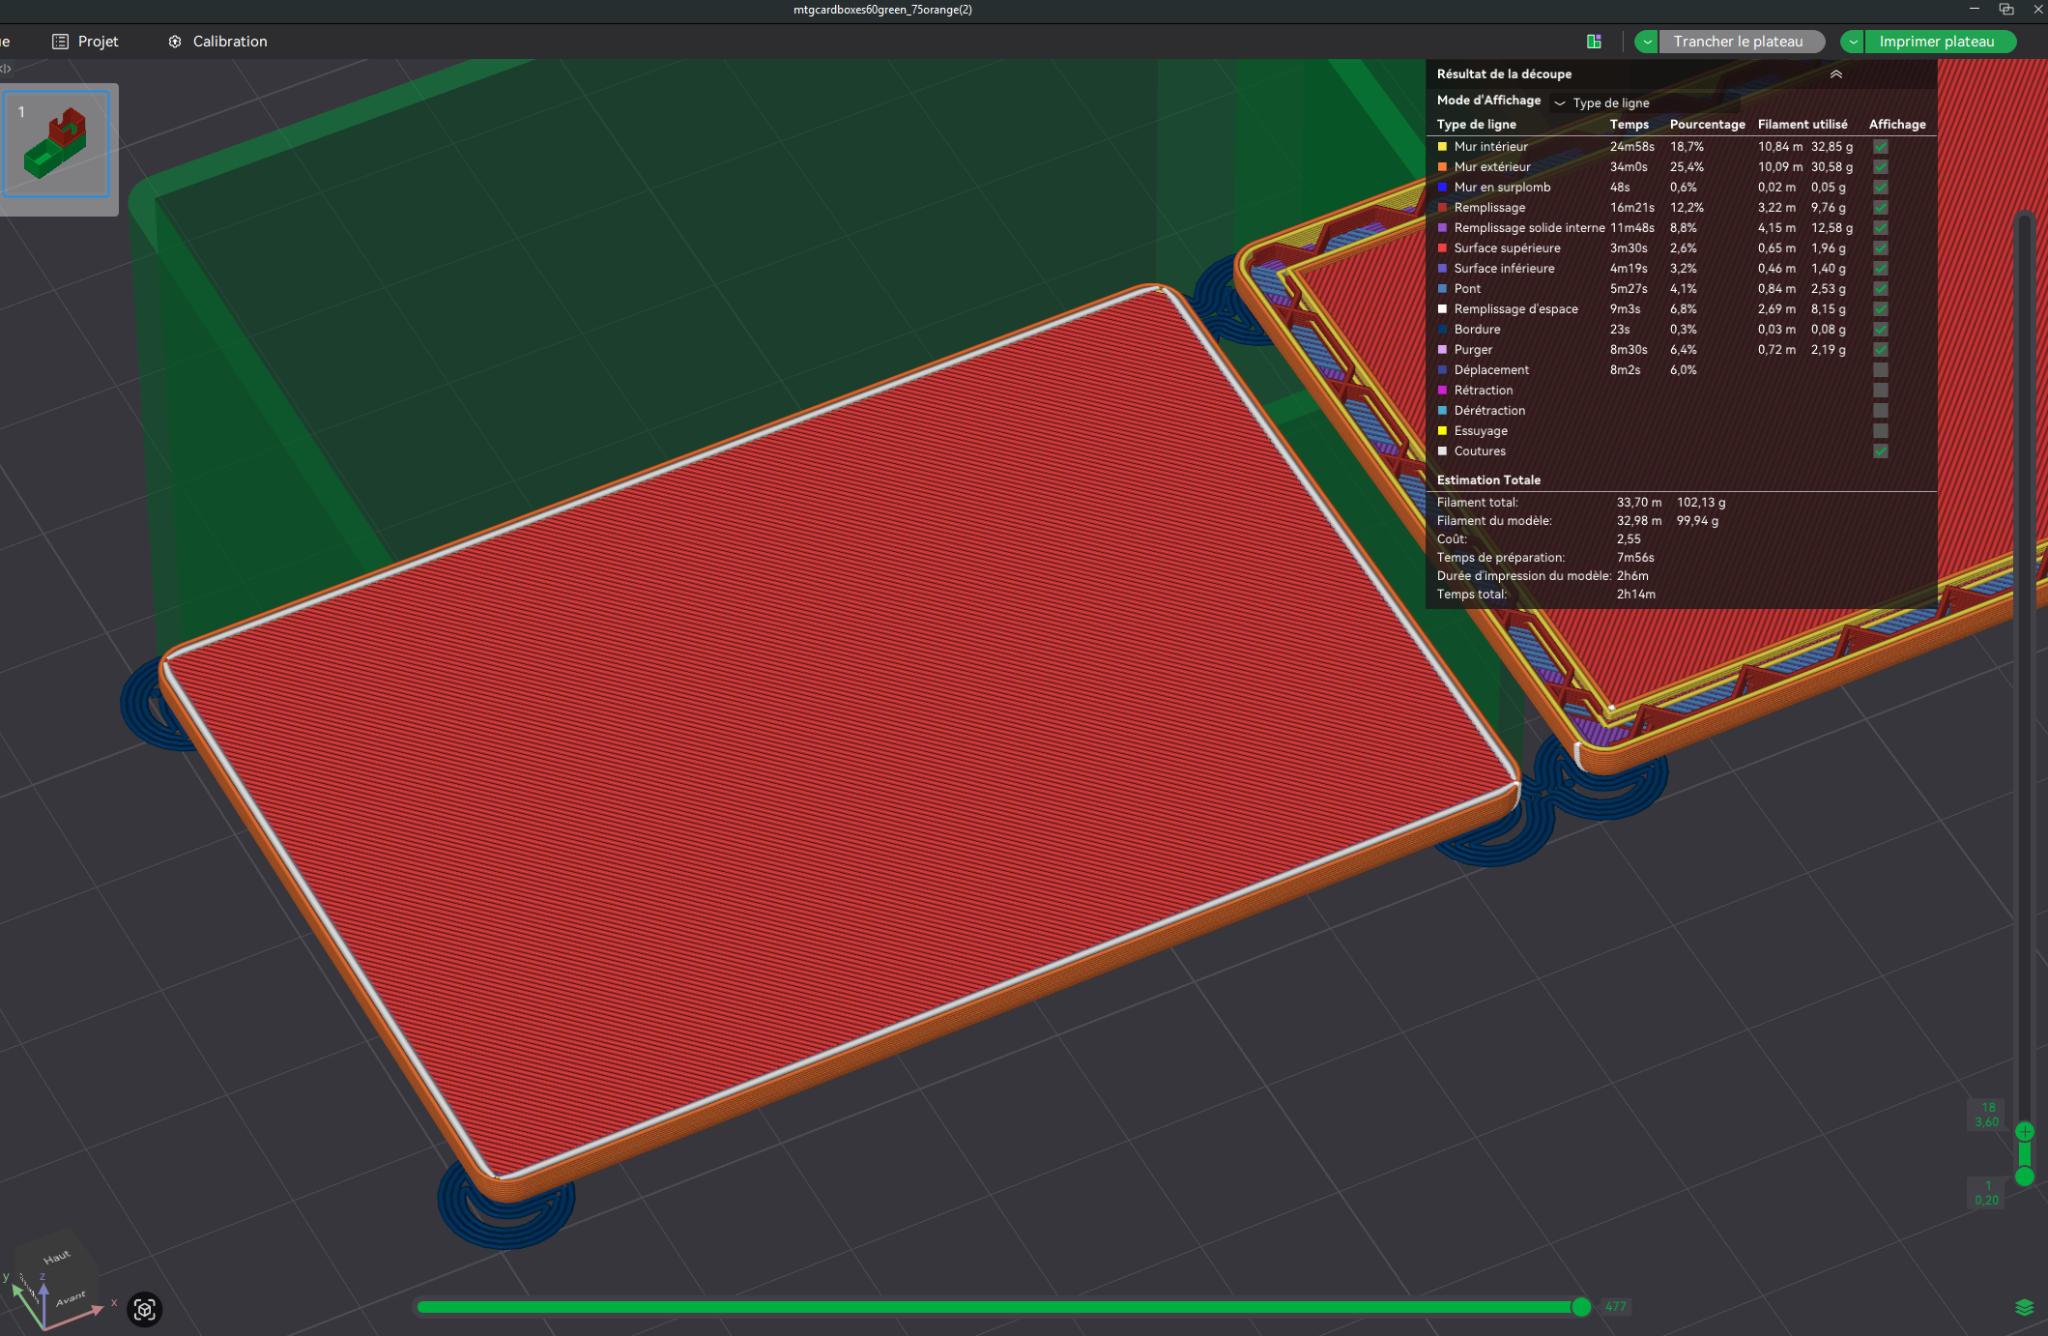The height and width of the screenshot is (1336, 2048).
Task: Uncheck the Coutures display checkbox
Action: click(1880, 451)
